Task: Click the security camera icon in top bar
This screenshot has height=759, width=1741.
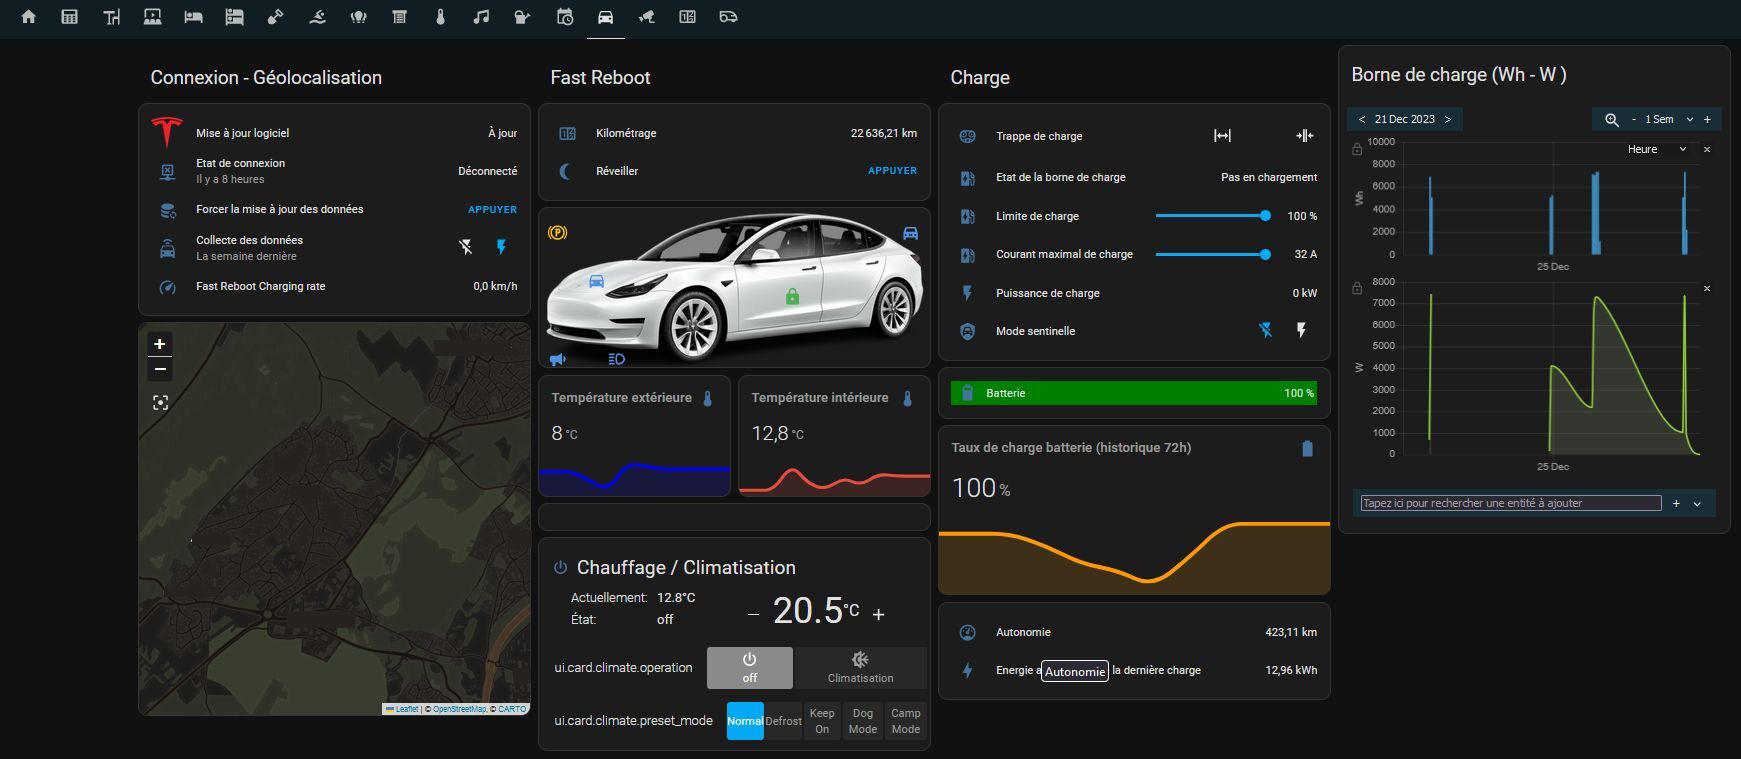Action: pos(646,17)
